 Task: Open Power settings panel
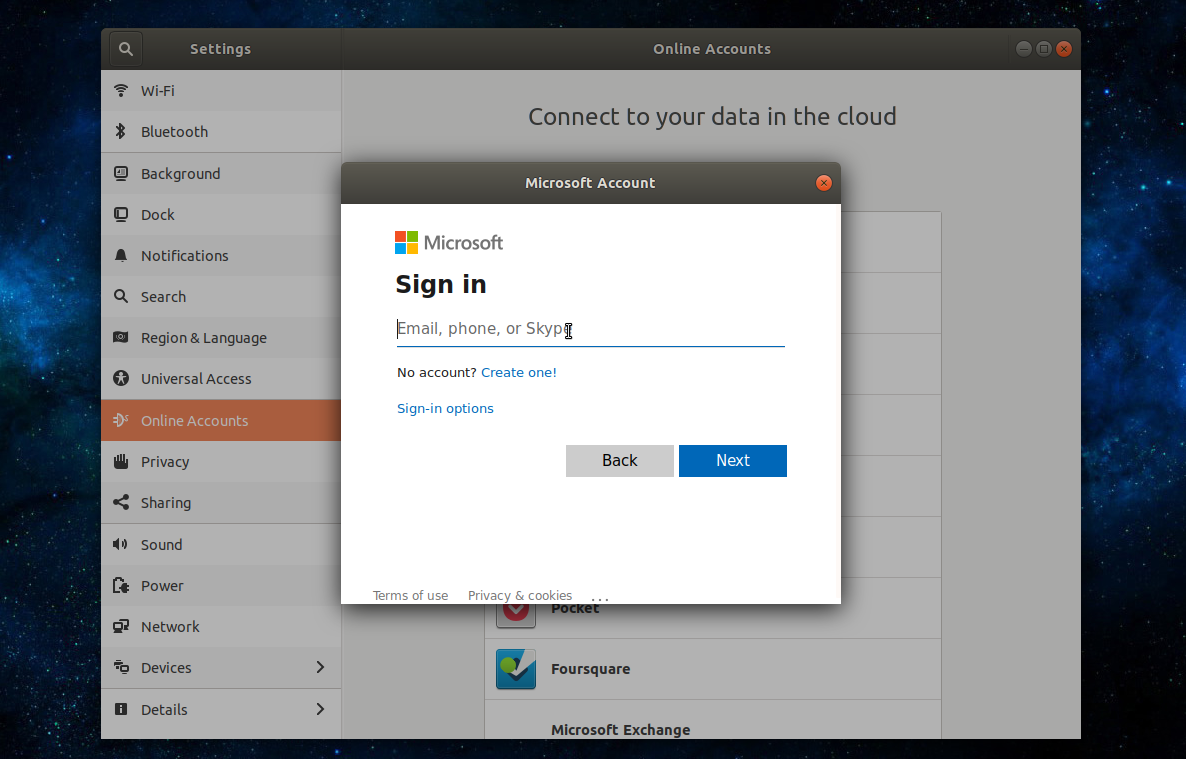(221, 586)
